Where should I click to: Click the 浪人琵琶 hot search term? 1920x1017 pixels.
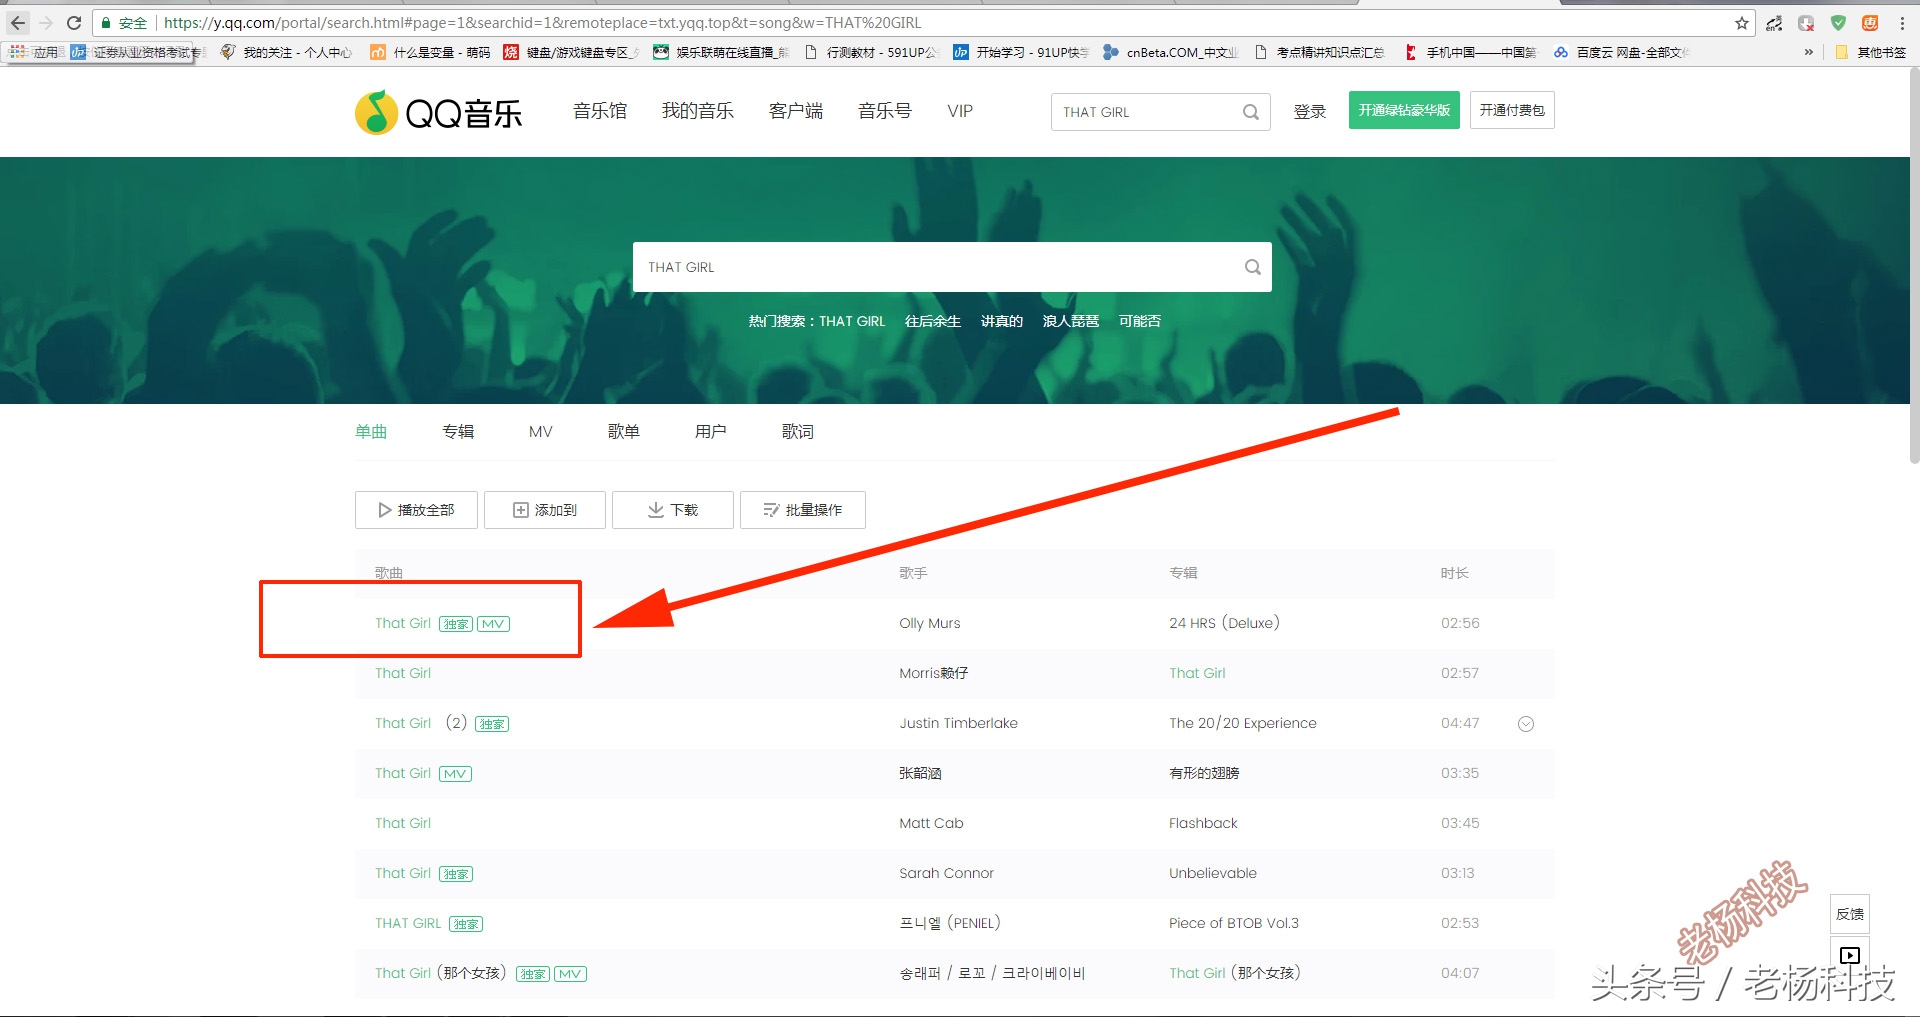[1069, 321]
